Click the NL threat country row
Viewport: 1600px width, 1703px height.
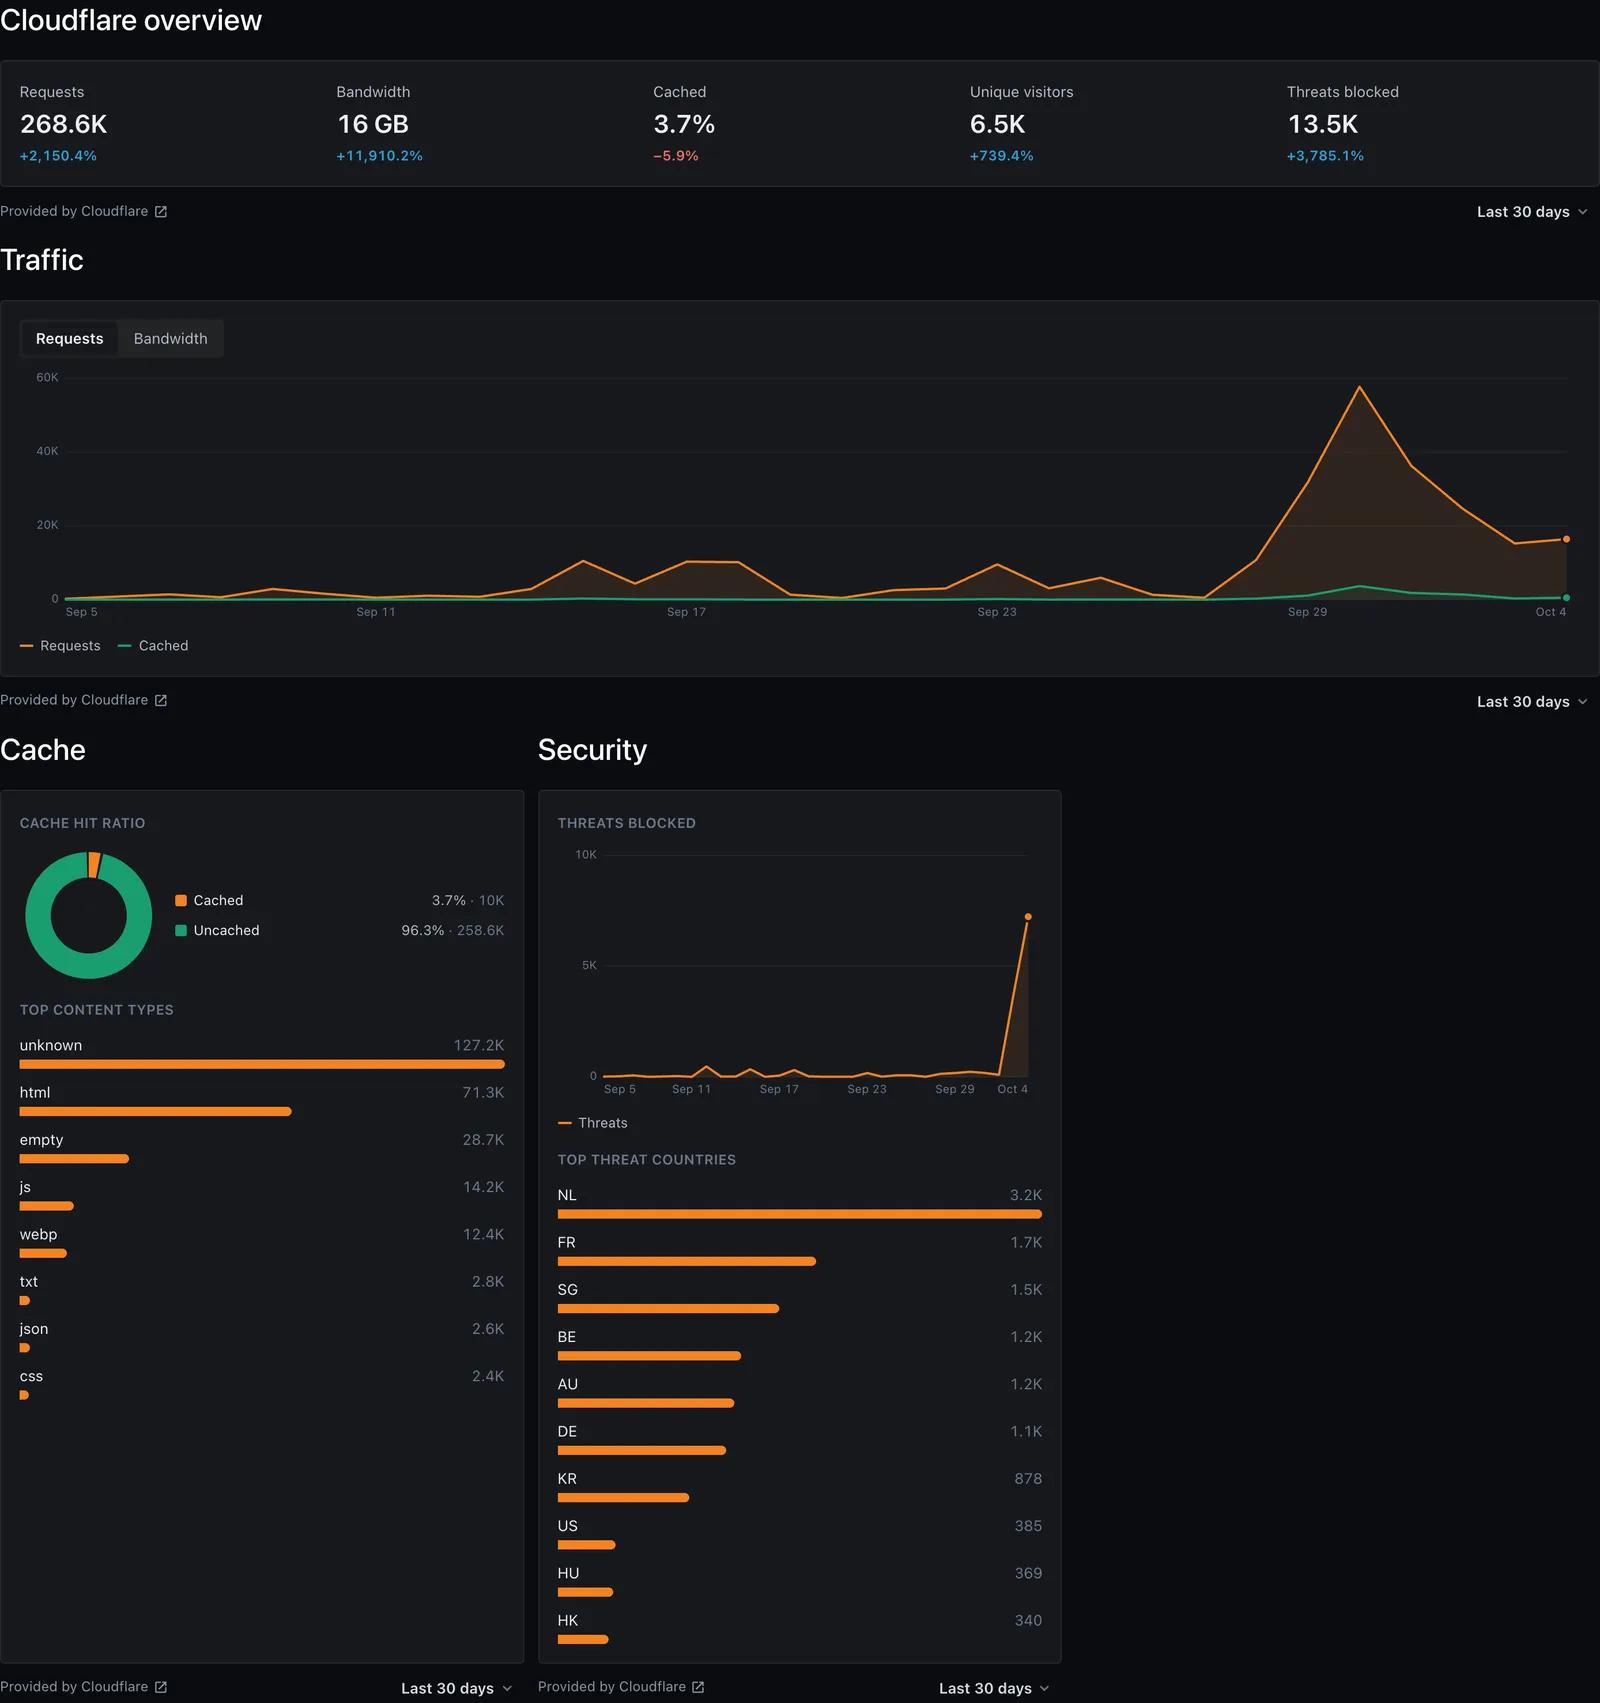click(800, 1204)
